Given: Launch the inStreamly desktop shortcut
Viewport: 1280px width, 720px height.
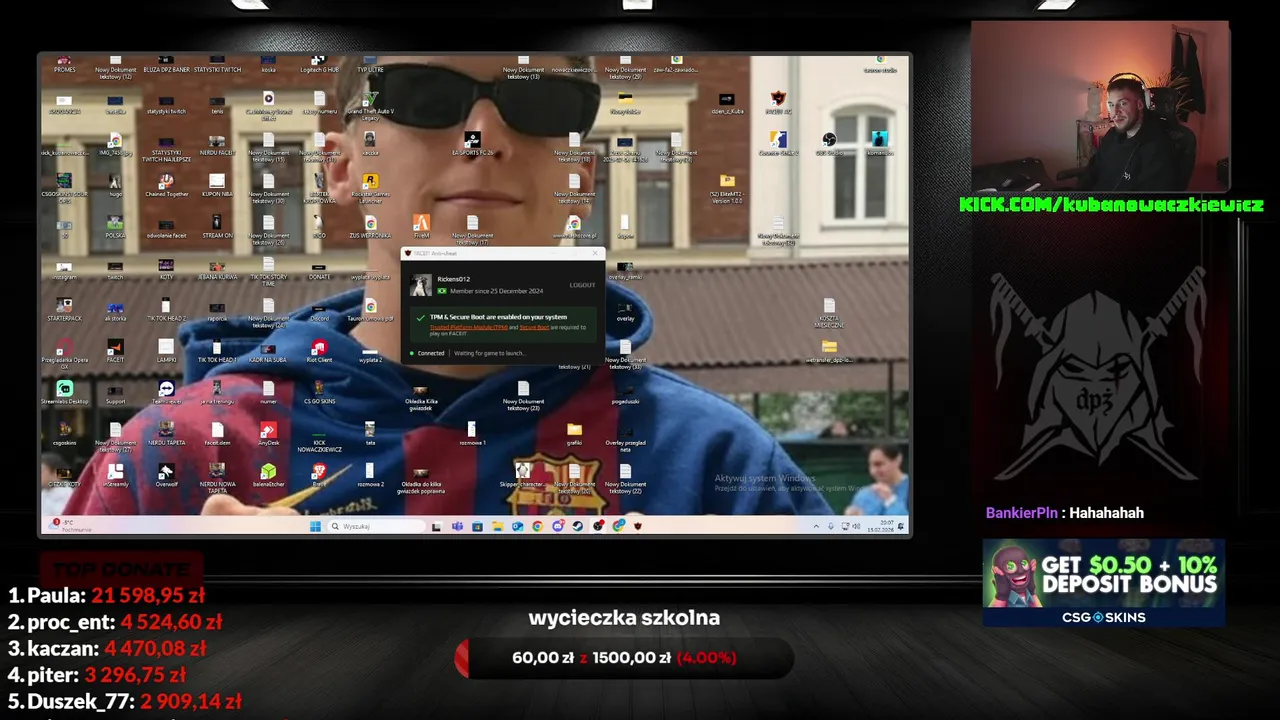Looking at the screenshot, I should pyautogui.click(x=115, y=475).
